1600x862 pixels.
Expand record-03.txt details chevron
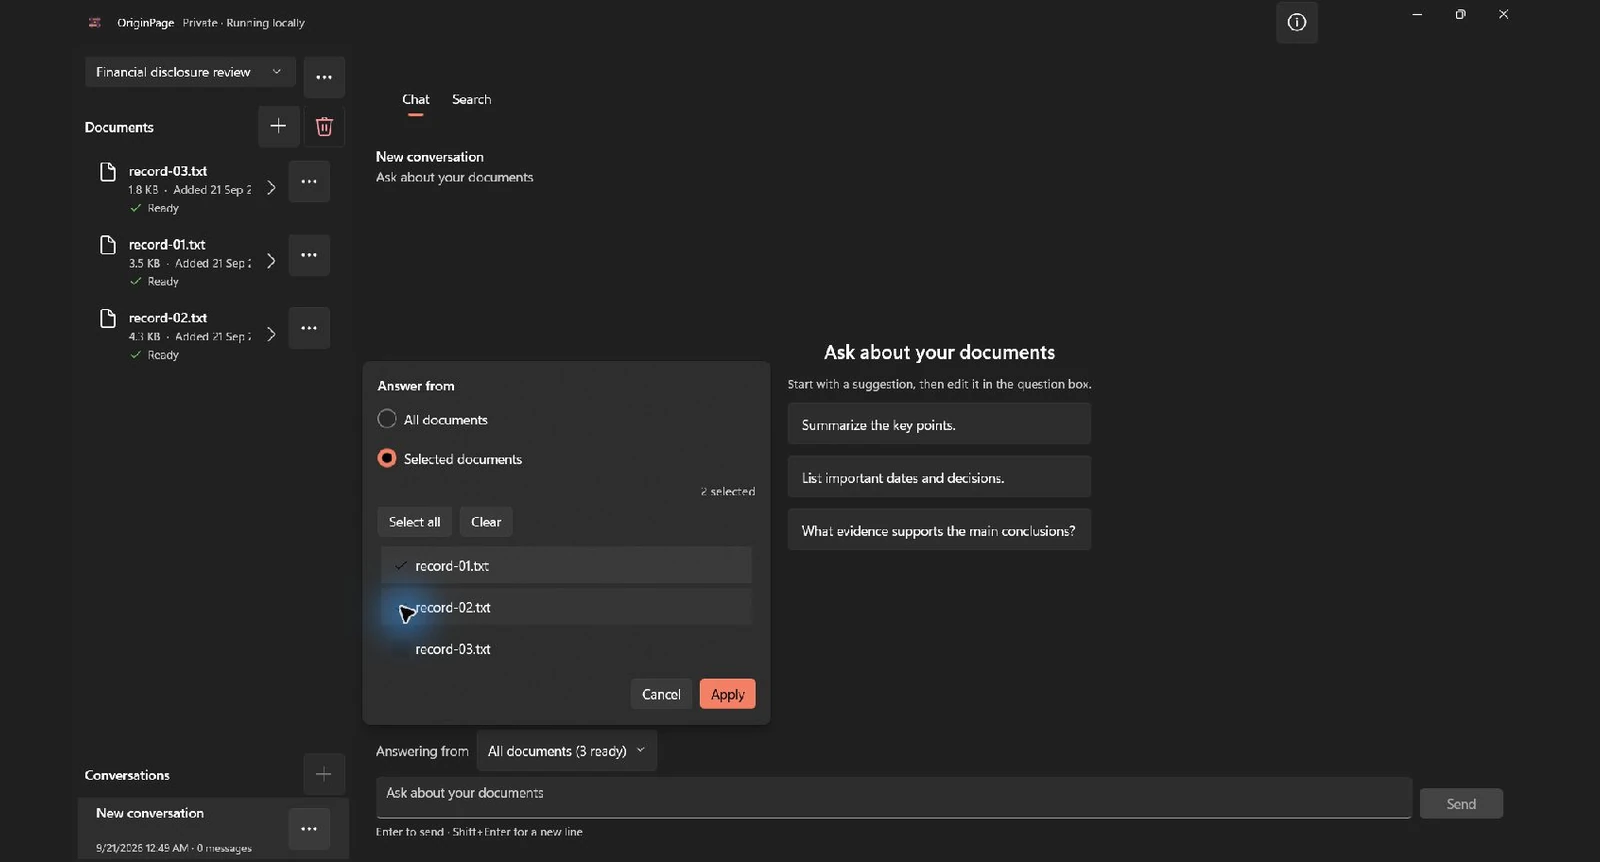coord(271,188)
